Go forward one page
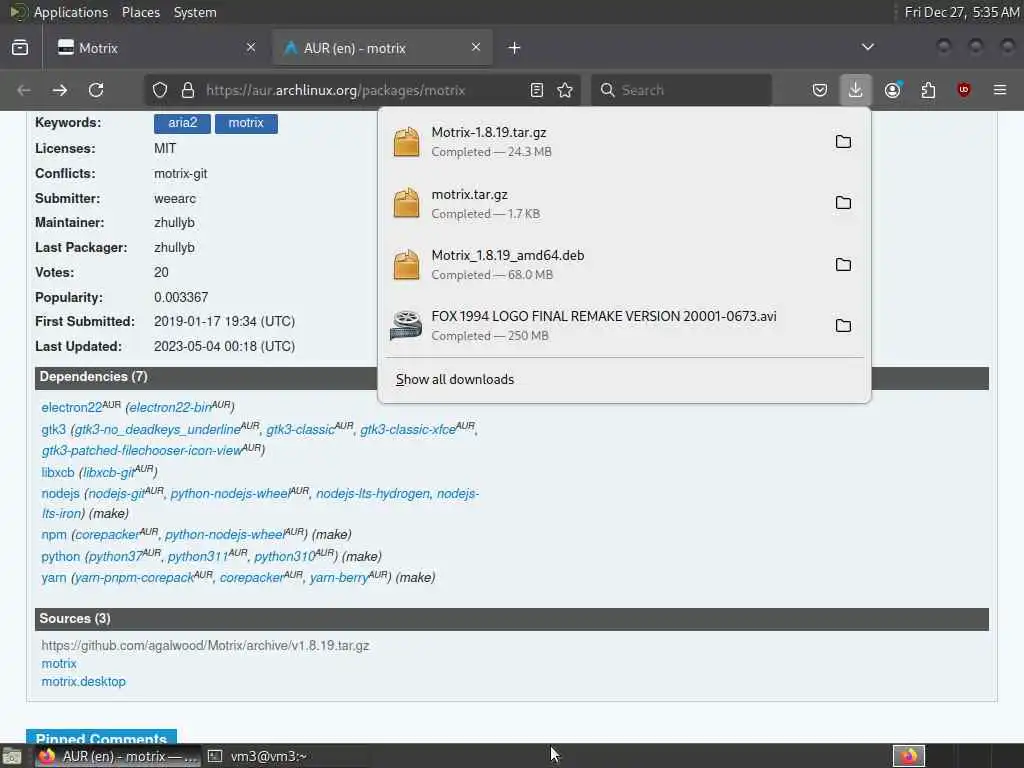The width and height of the screenshot is (1024, 768). pyautogui.click(x=60, y=90)
